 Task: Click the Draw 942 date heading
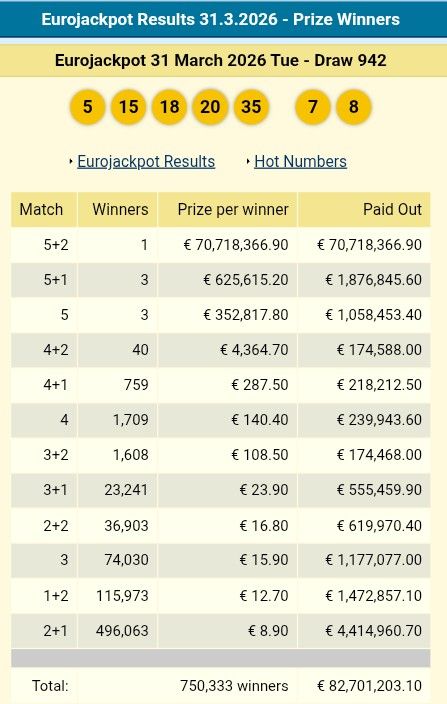(221, 60)
